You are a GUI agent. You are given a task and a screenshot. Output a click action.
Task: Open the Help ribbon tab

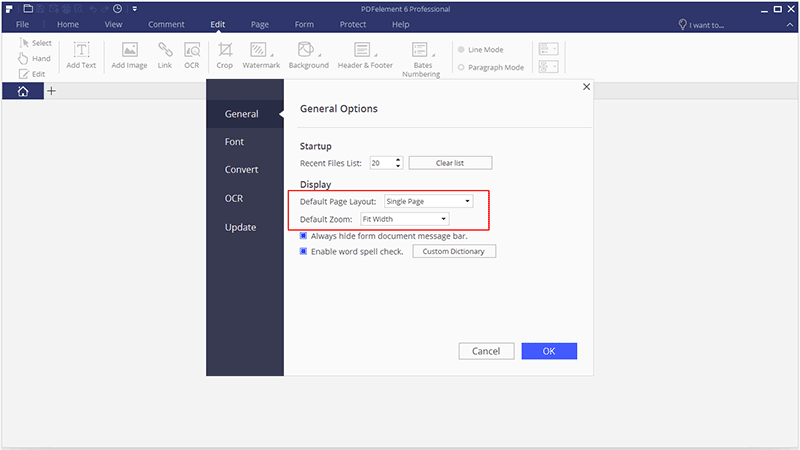[401, 24]
